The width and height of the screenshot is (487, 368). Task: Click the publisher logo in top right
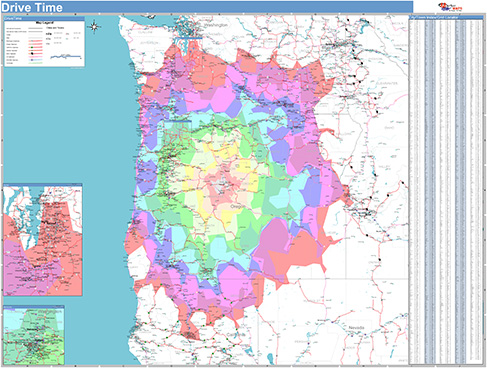(450, 7)
